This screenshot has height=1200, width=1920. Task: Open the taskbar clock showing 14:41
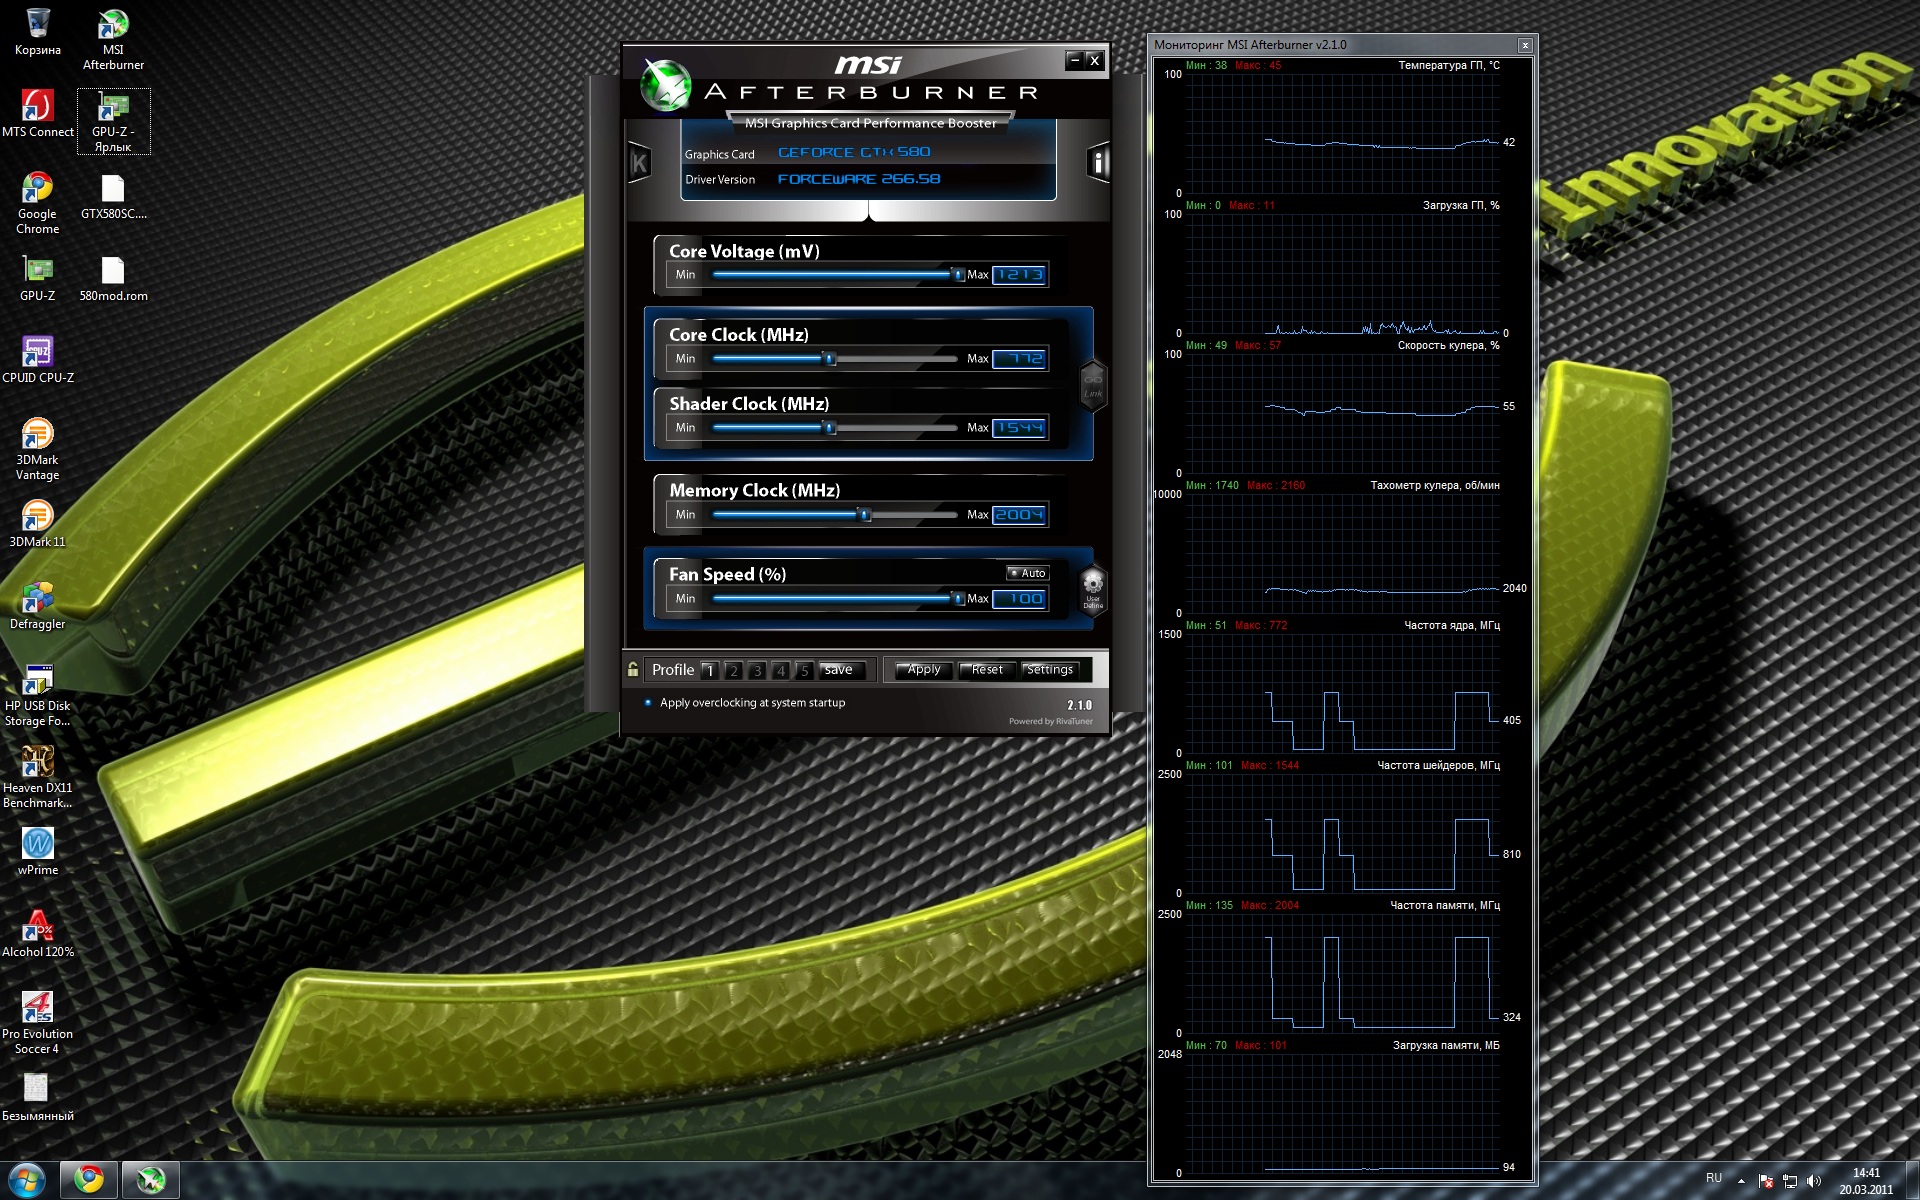1866,1181
